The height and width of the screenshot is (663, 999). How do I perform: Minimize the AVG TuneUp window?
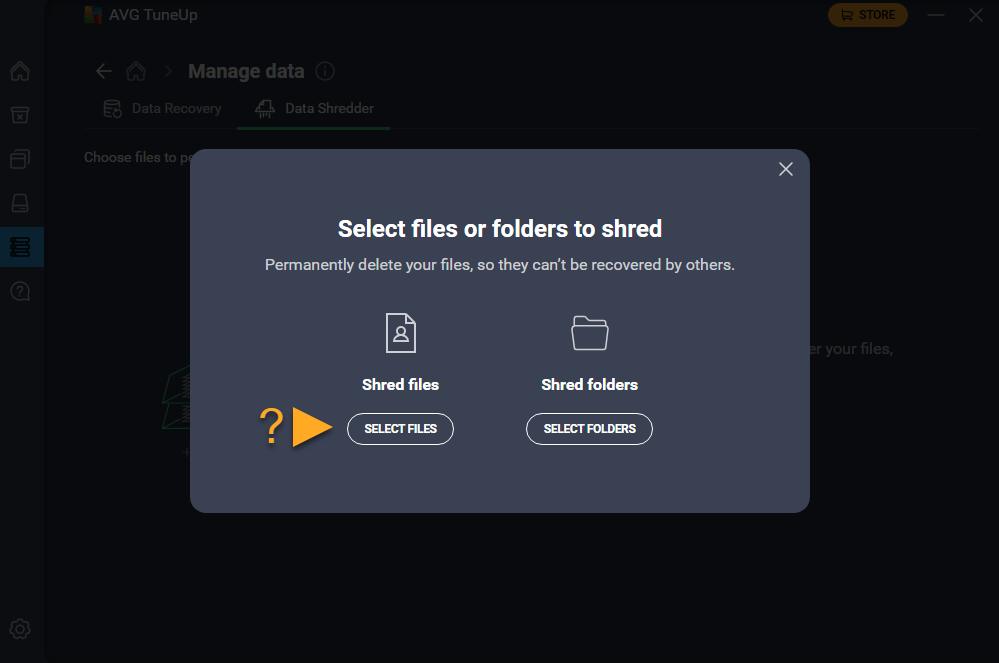coord(936,15)
